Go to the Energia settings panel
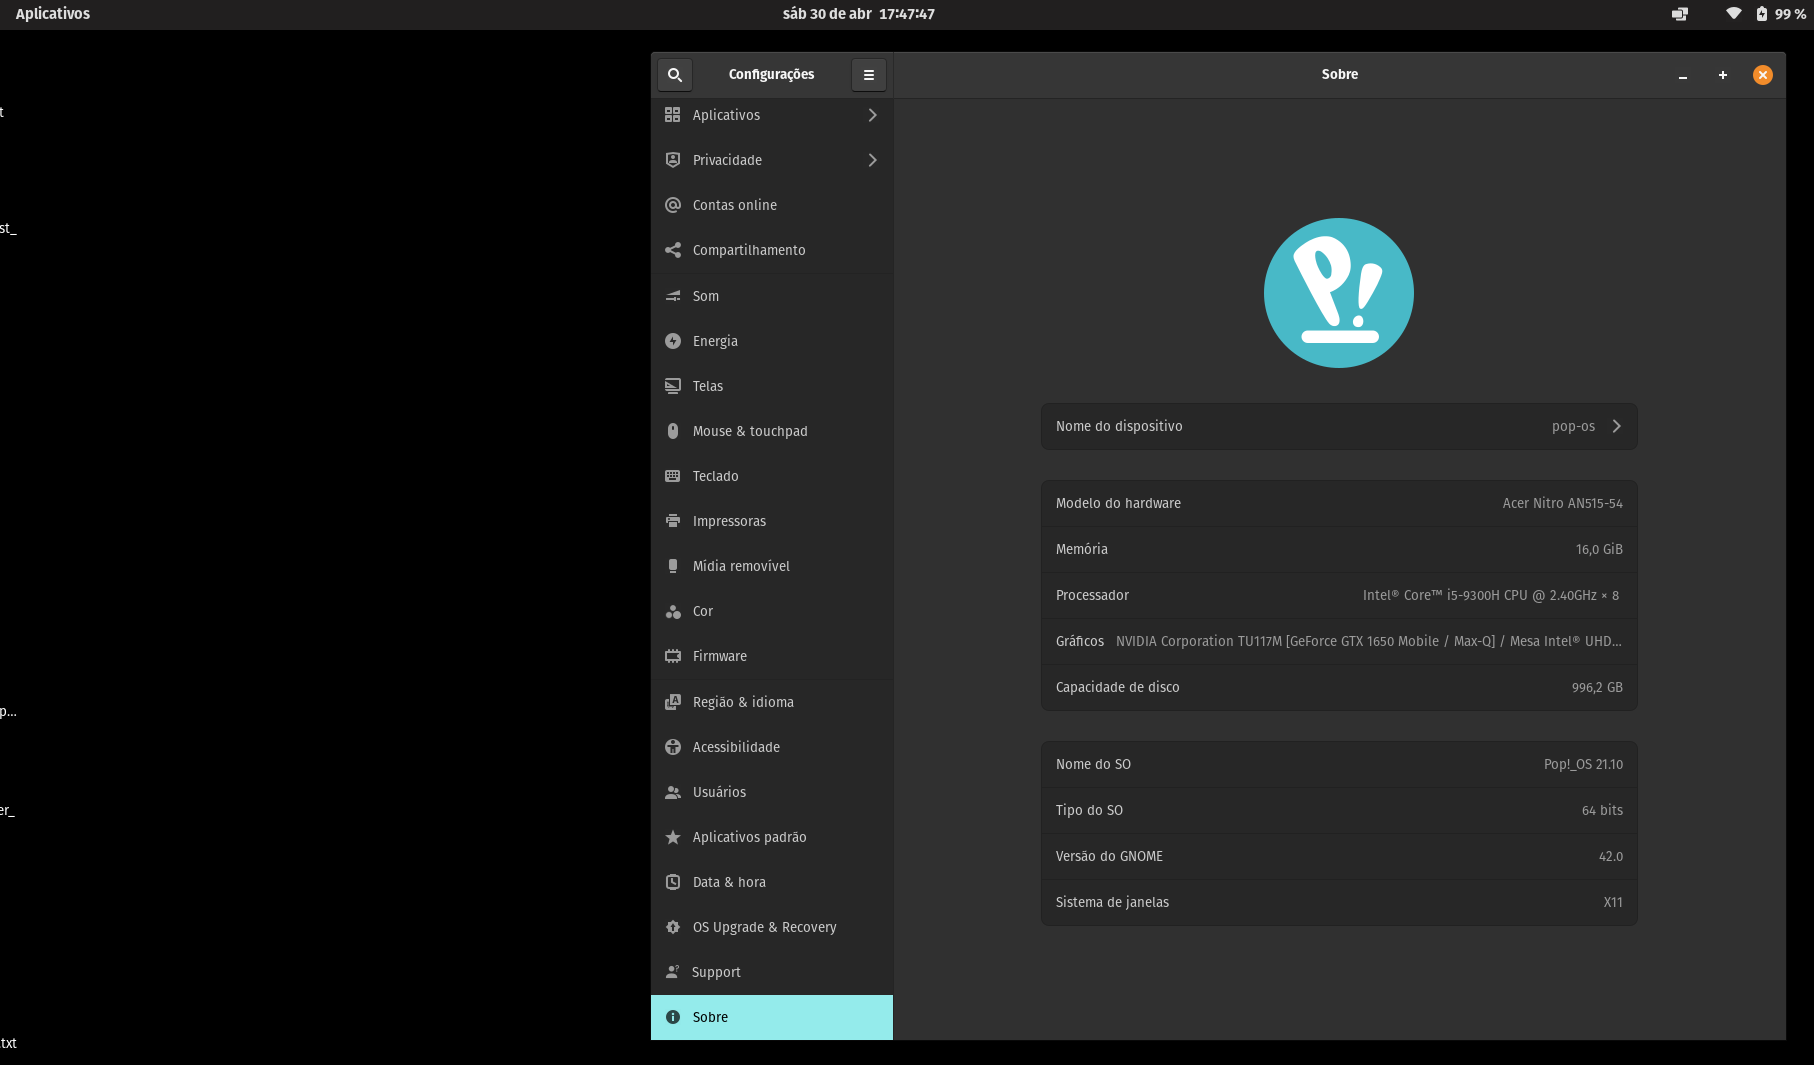 click(772, 341)
